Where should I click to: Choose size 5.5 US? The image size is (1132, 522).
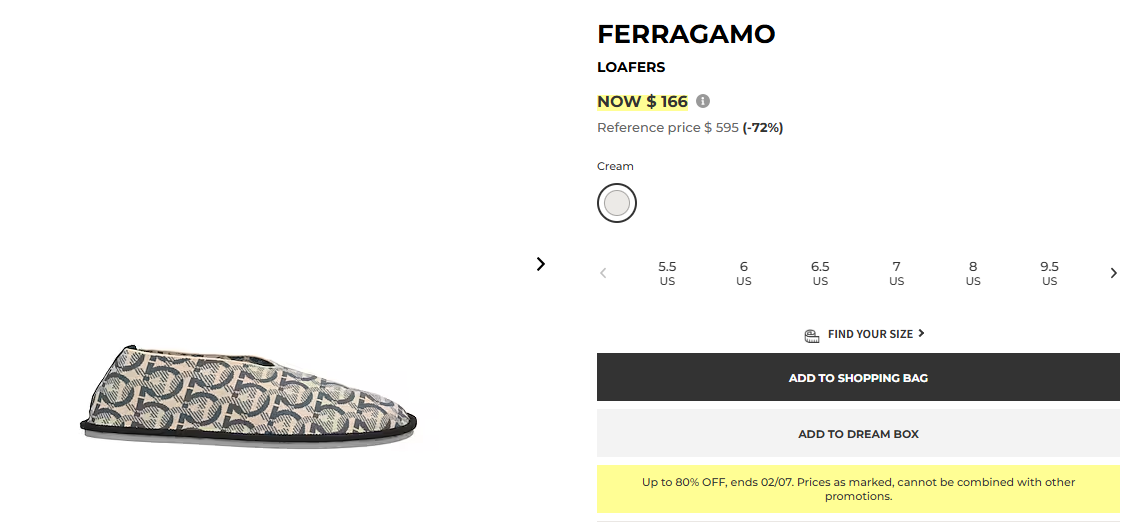(x=667, y=273)
